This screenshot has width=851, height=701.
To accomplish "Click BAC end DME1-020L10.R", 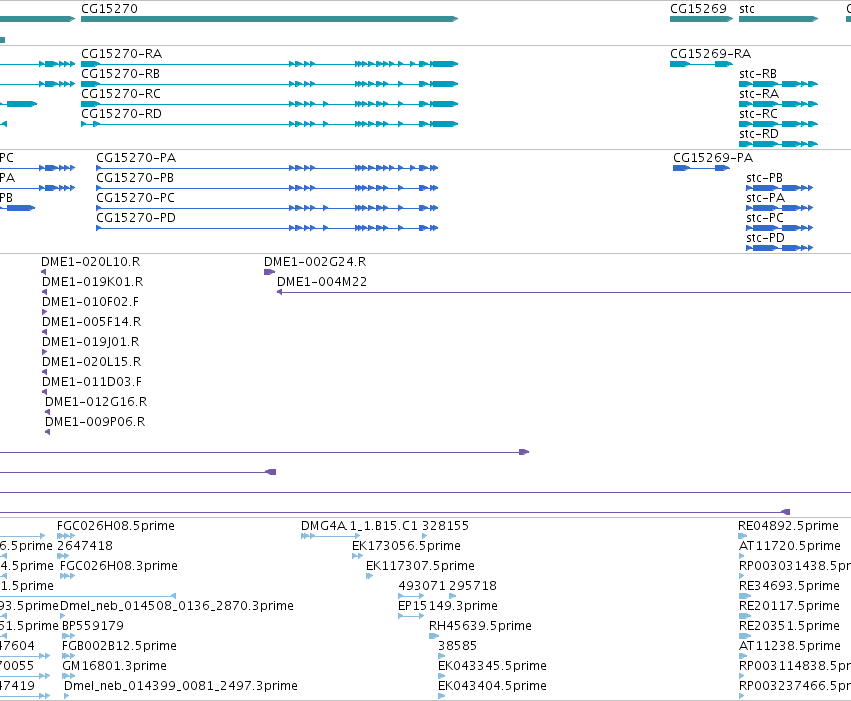I will (x=91, y=262).
